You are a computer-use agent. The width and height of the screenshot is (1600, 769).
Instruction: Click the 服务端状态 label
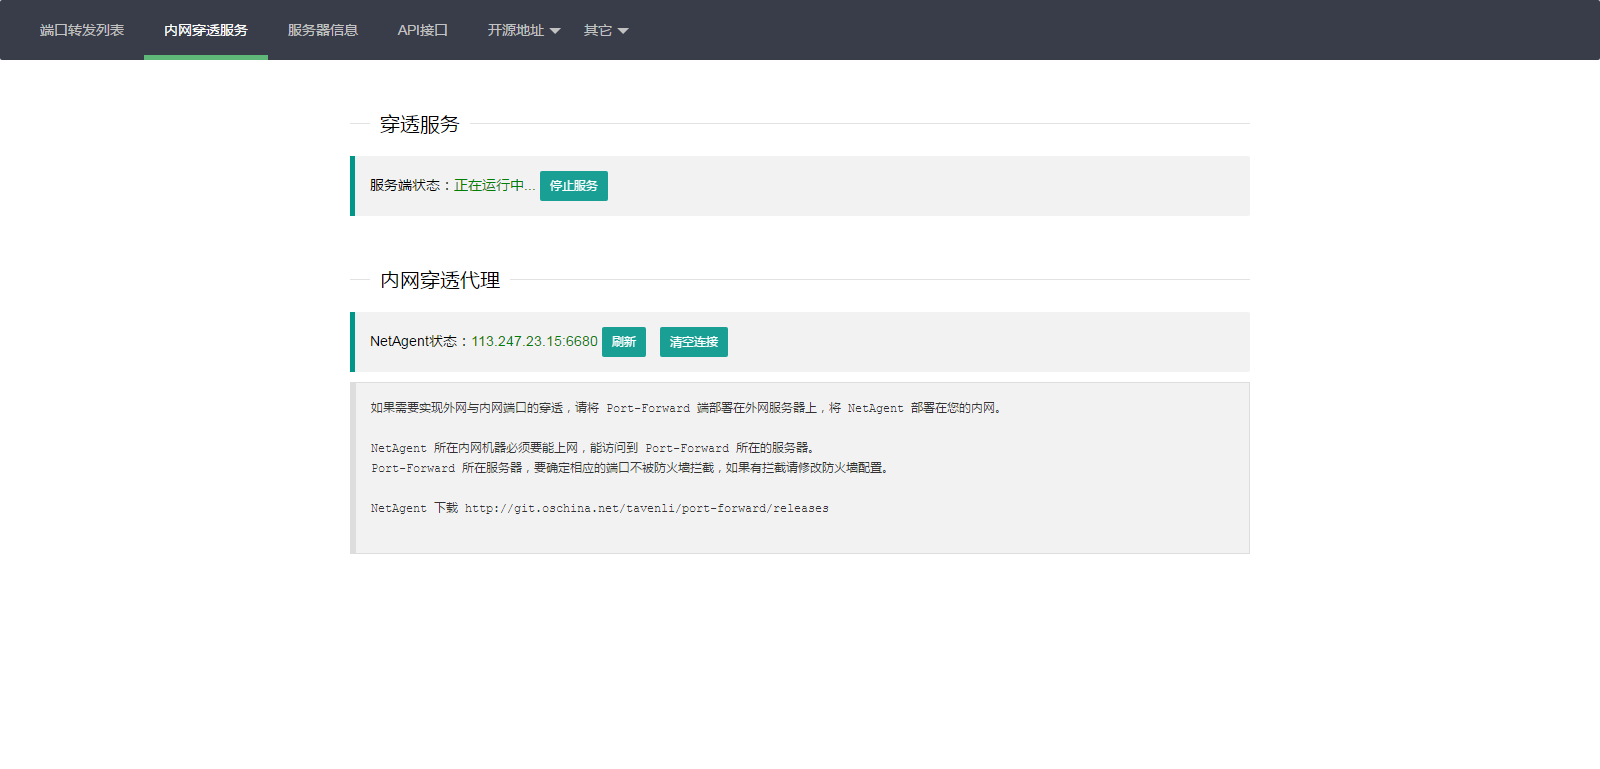(405, 186)
